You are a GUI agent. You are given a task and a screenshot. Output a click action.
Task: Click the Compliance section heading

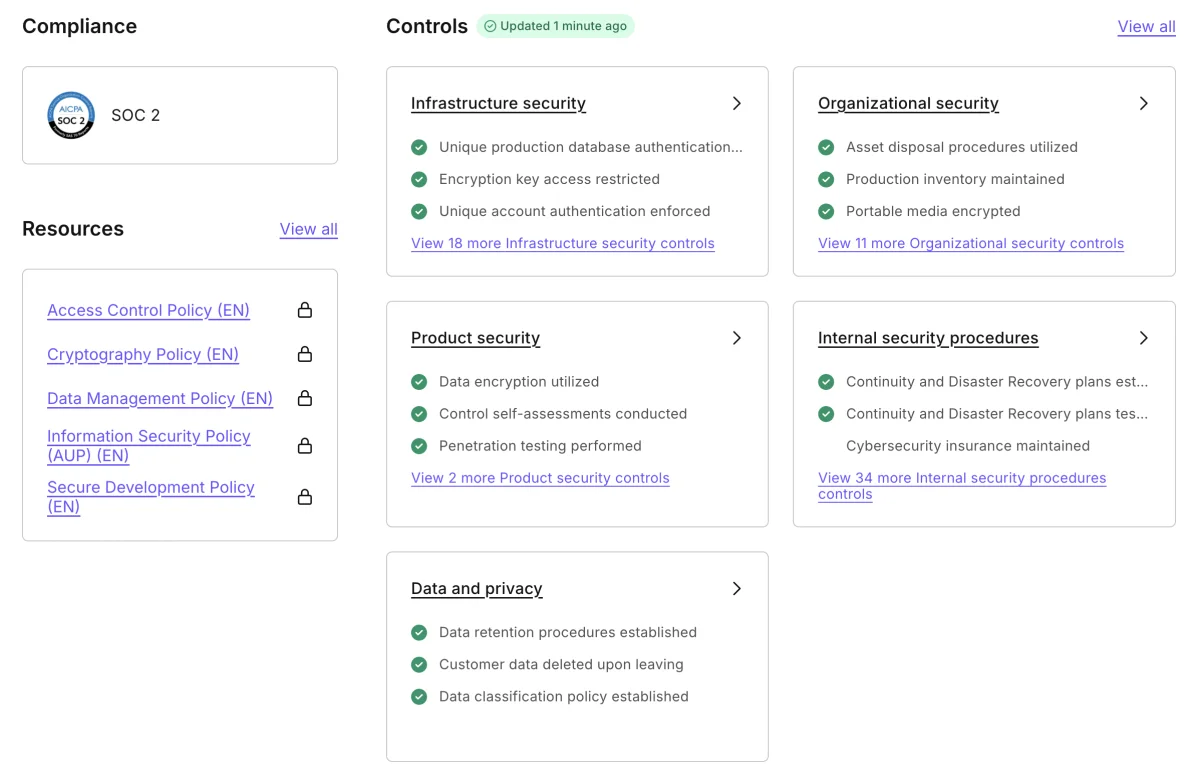click(80, 27)
